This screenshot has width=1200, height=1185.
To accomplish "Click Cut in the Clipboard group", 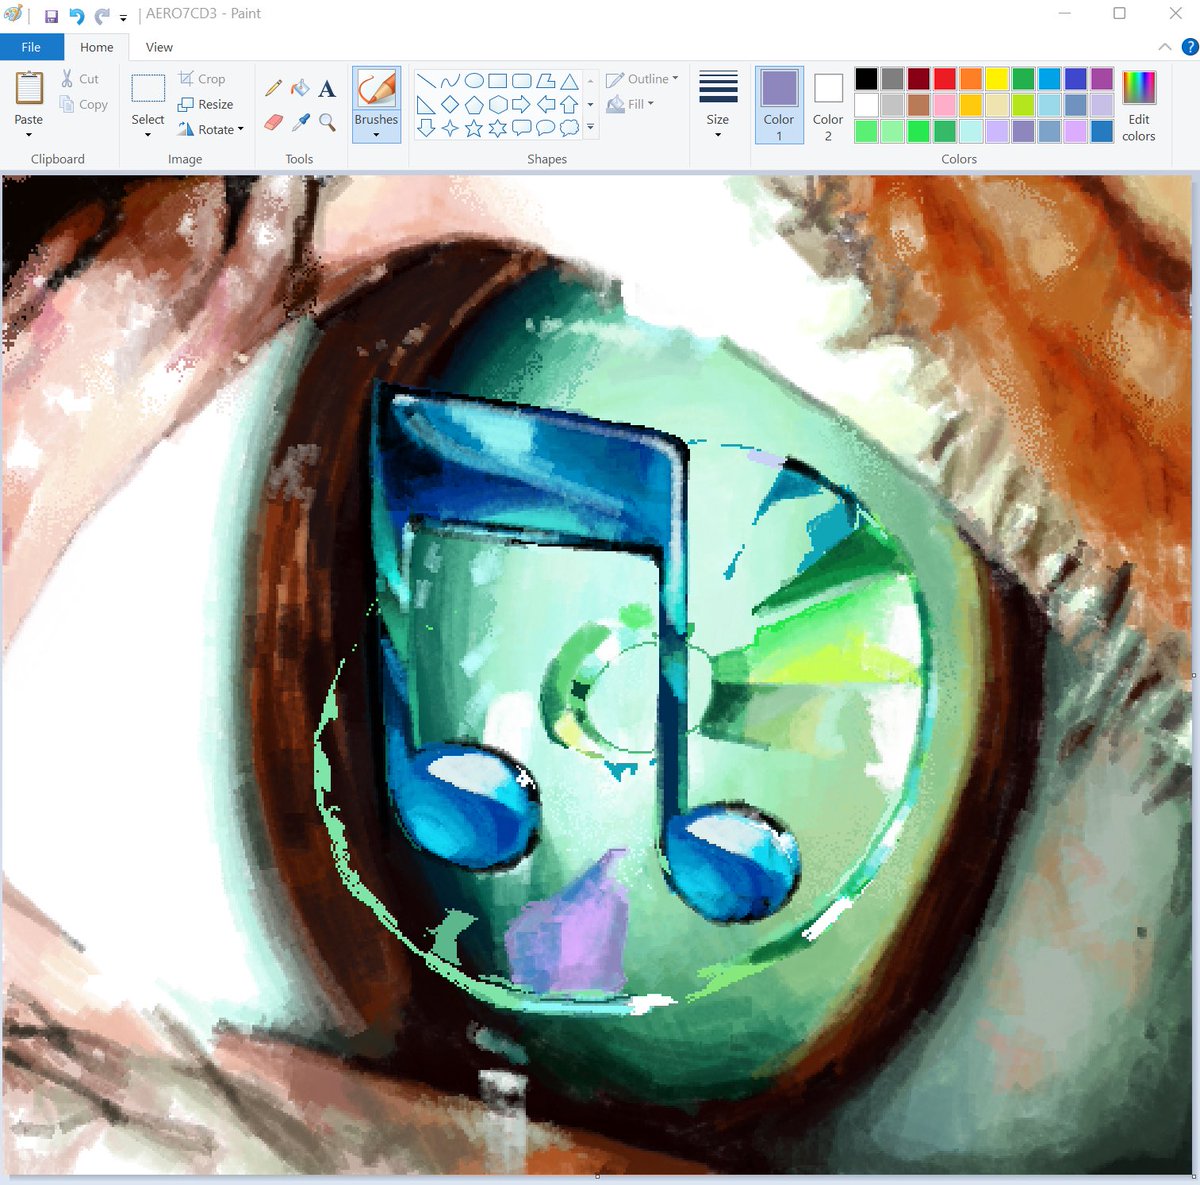I will [x=80, y=79].
